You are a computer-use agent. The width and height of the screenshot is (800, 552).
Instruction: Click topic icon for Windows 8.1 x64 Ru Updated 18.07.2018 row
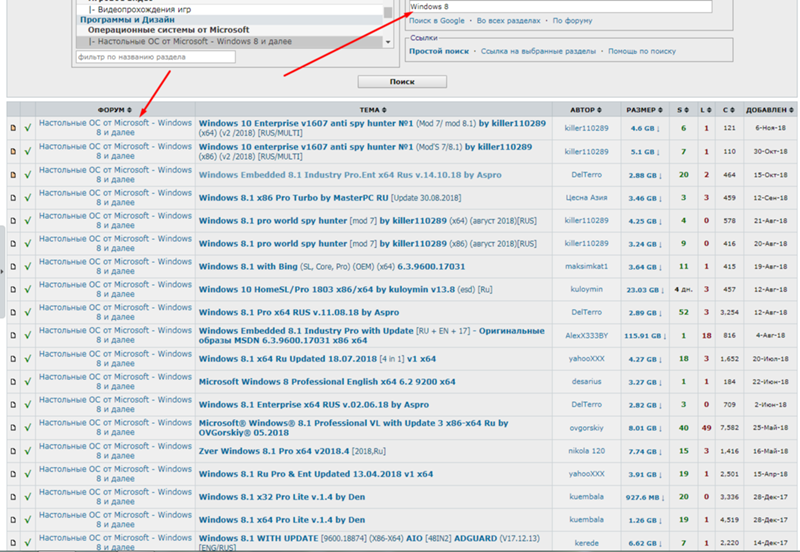point(13,359)
